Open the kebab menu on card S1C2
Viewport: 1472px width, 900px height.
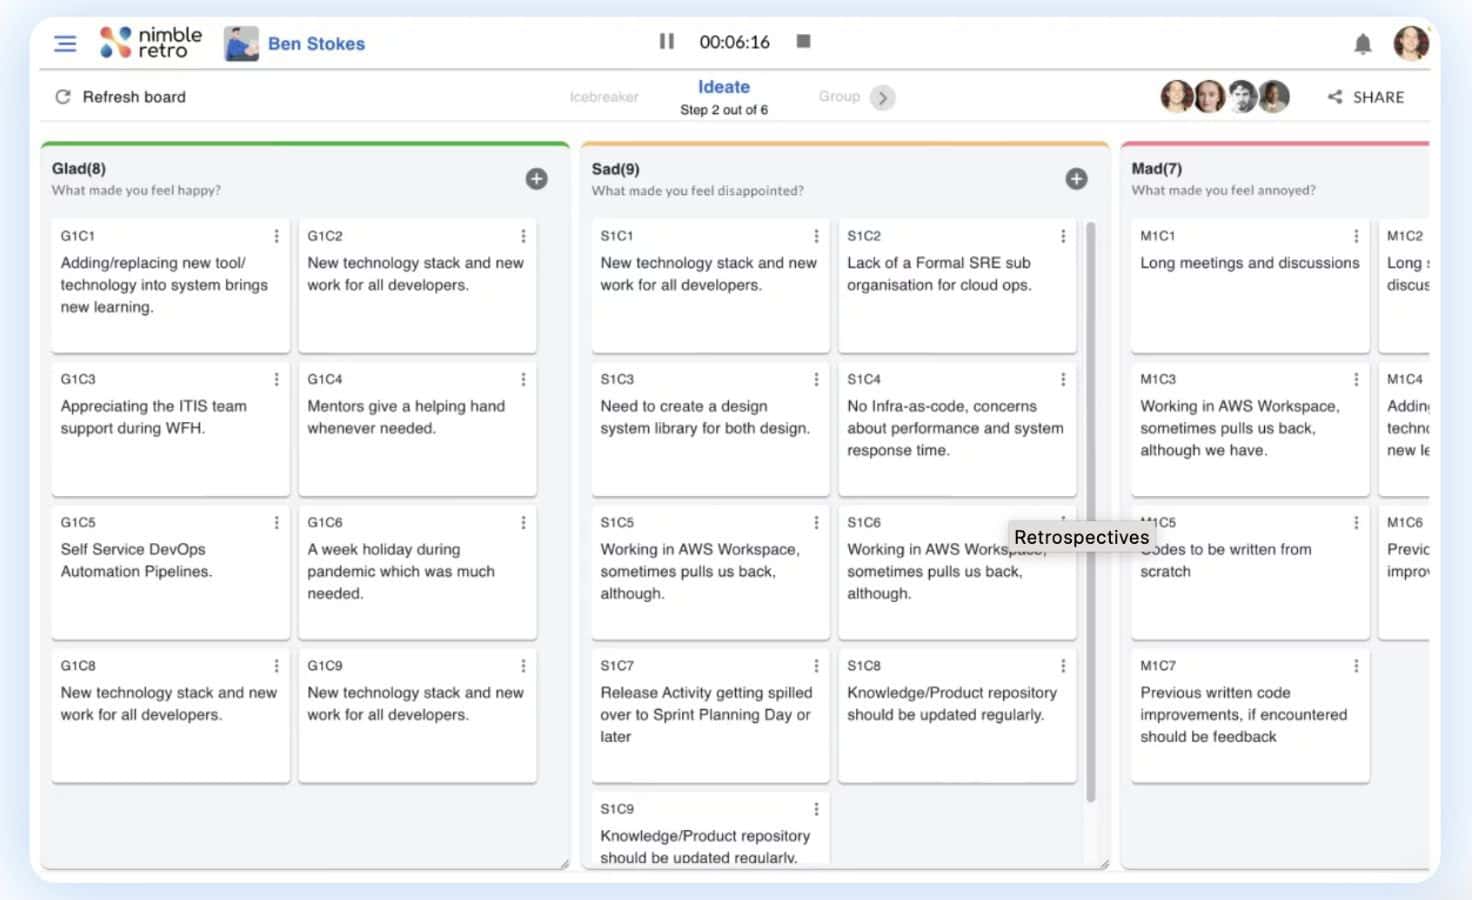pos(1063,236)
